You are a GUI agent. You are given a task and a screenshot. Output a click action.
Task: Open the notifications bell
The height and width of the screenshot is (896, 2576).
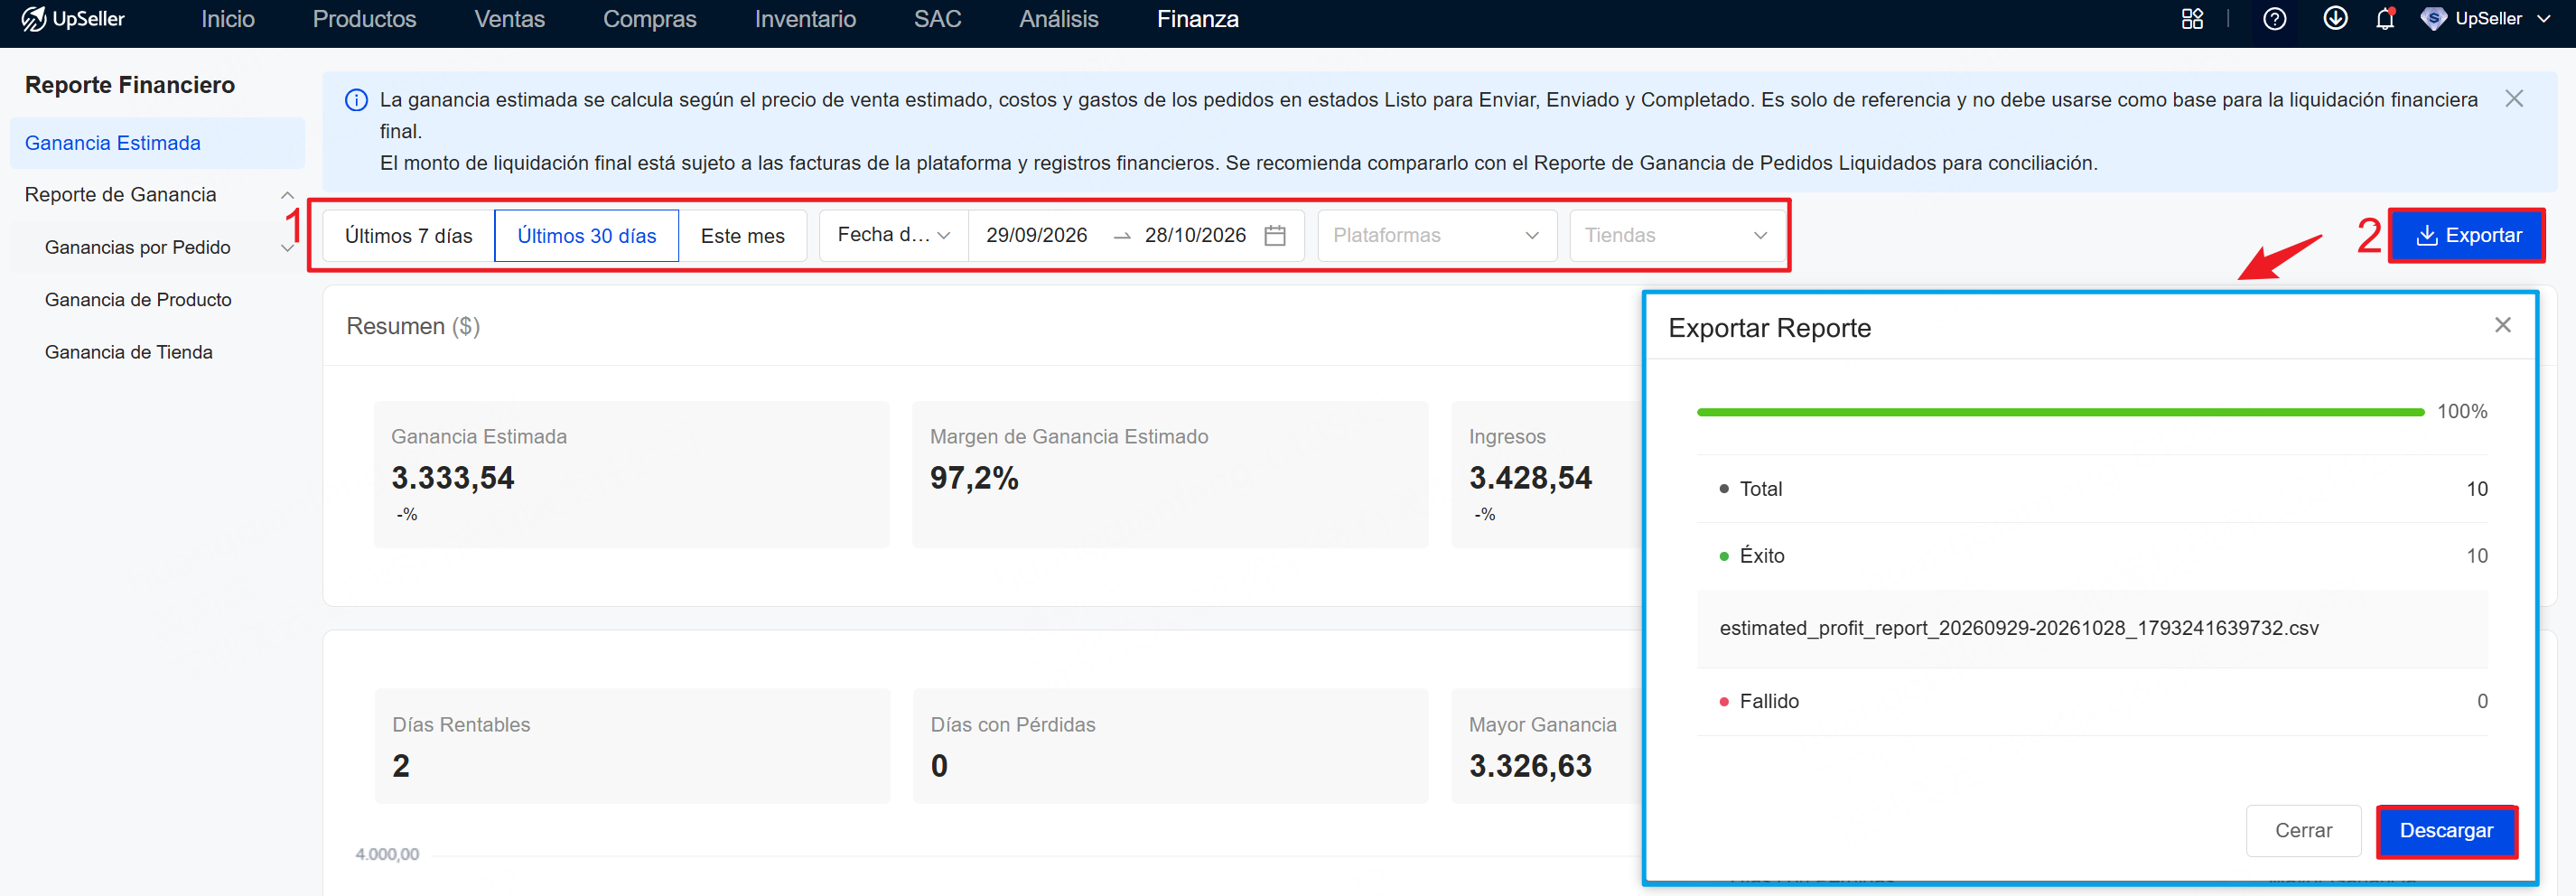pyautogui.click(x=2385, y=19)
